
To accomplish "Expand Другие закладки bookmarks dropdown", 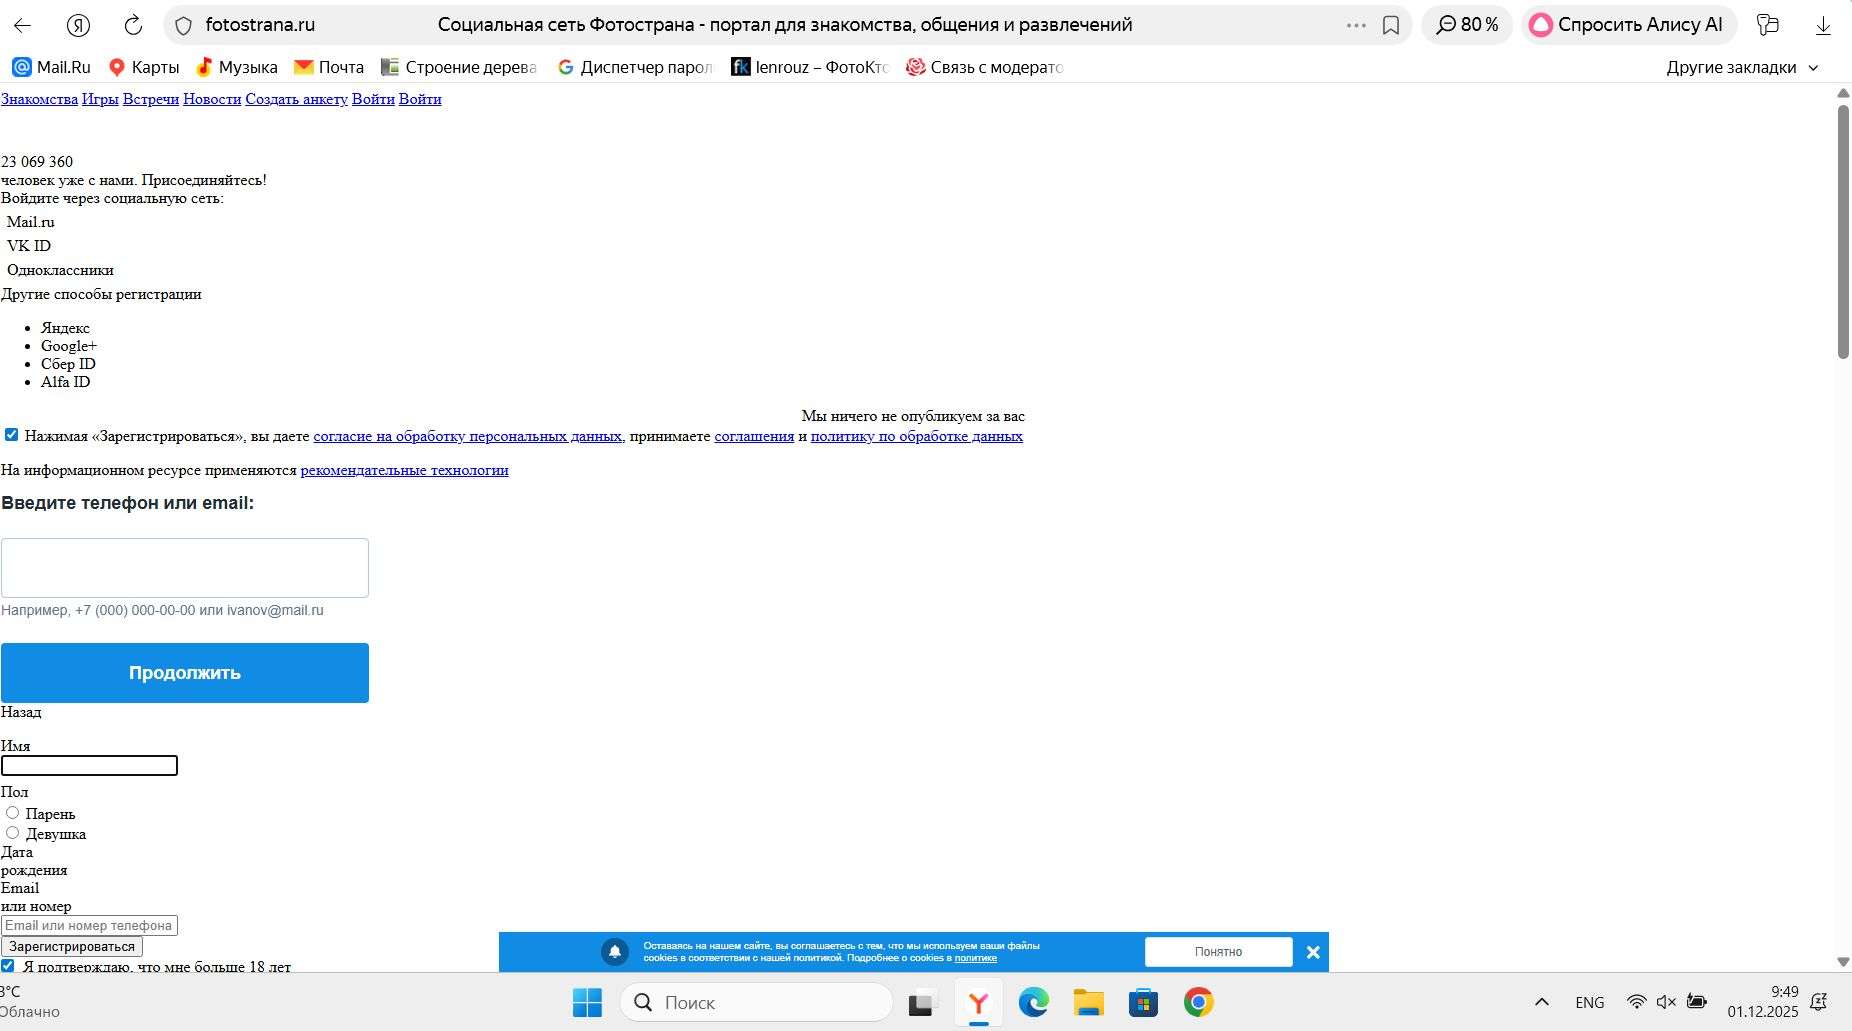I will point(1742,67).
